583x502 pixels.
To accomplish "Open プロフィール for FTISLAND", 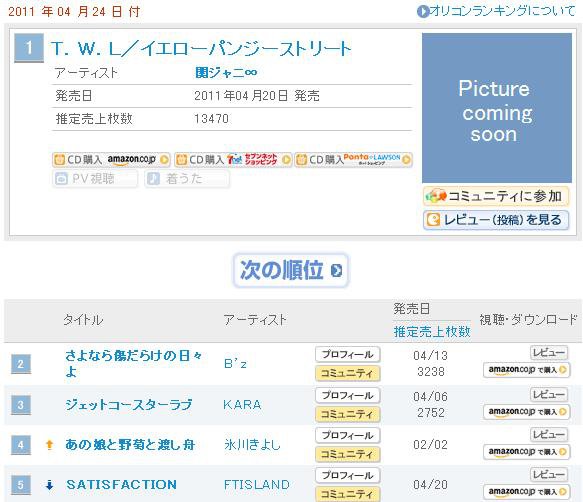I will 348,475.
